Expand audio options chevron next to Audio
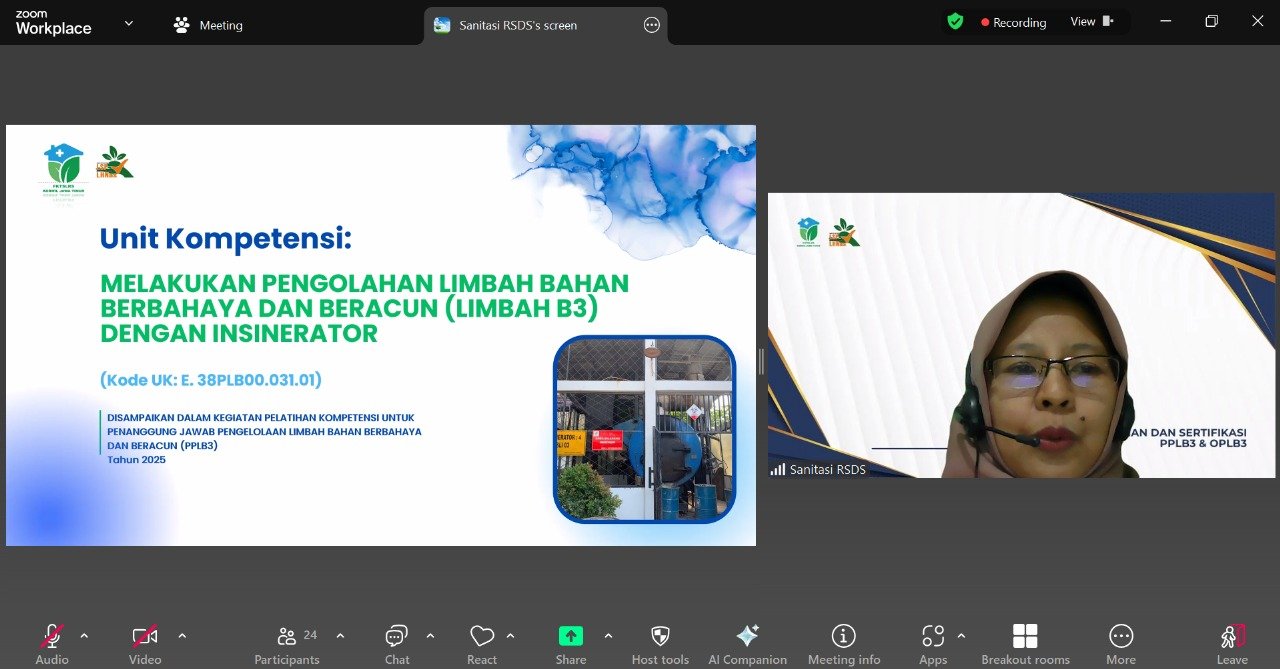Image resolution: width=1280 pixels, height=669 pixels. pyautogui.click(x=84, y=636)
